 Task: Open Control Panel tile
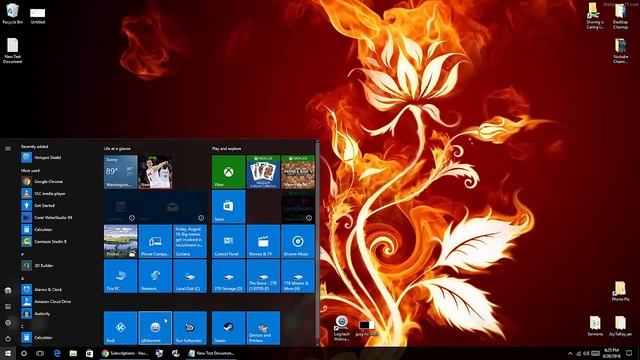point(229,241)
